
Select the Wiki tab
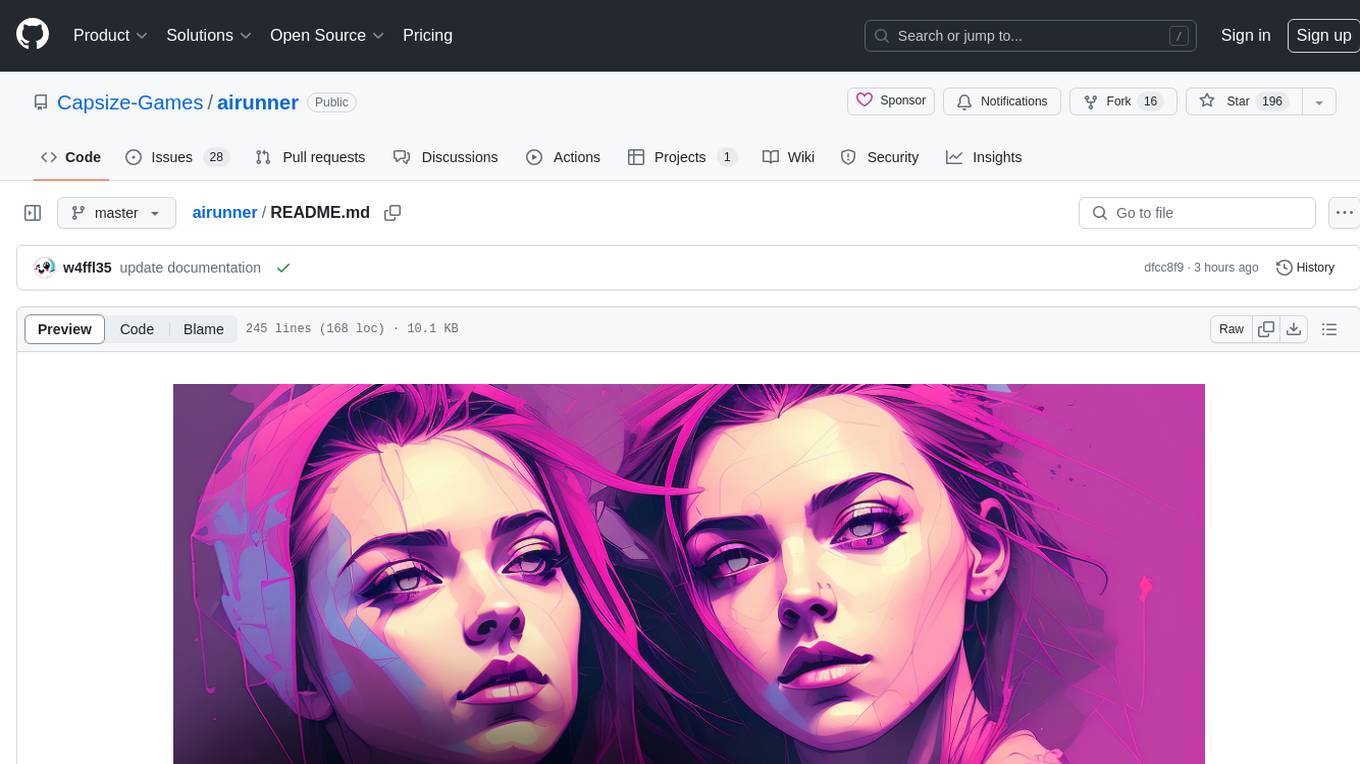tap(788, 157)
